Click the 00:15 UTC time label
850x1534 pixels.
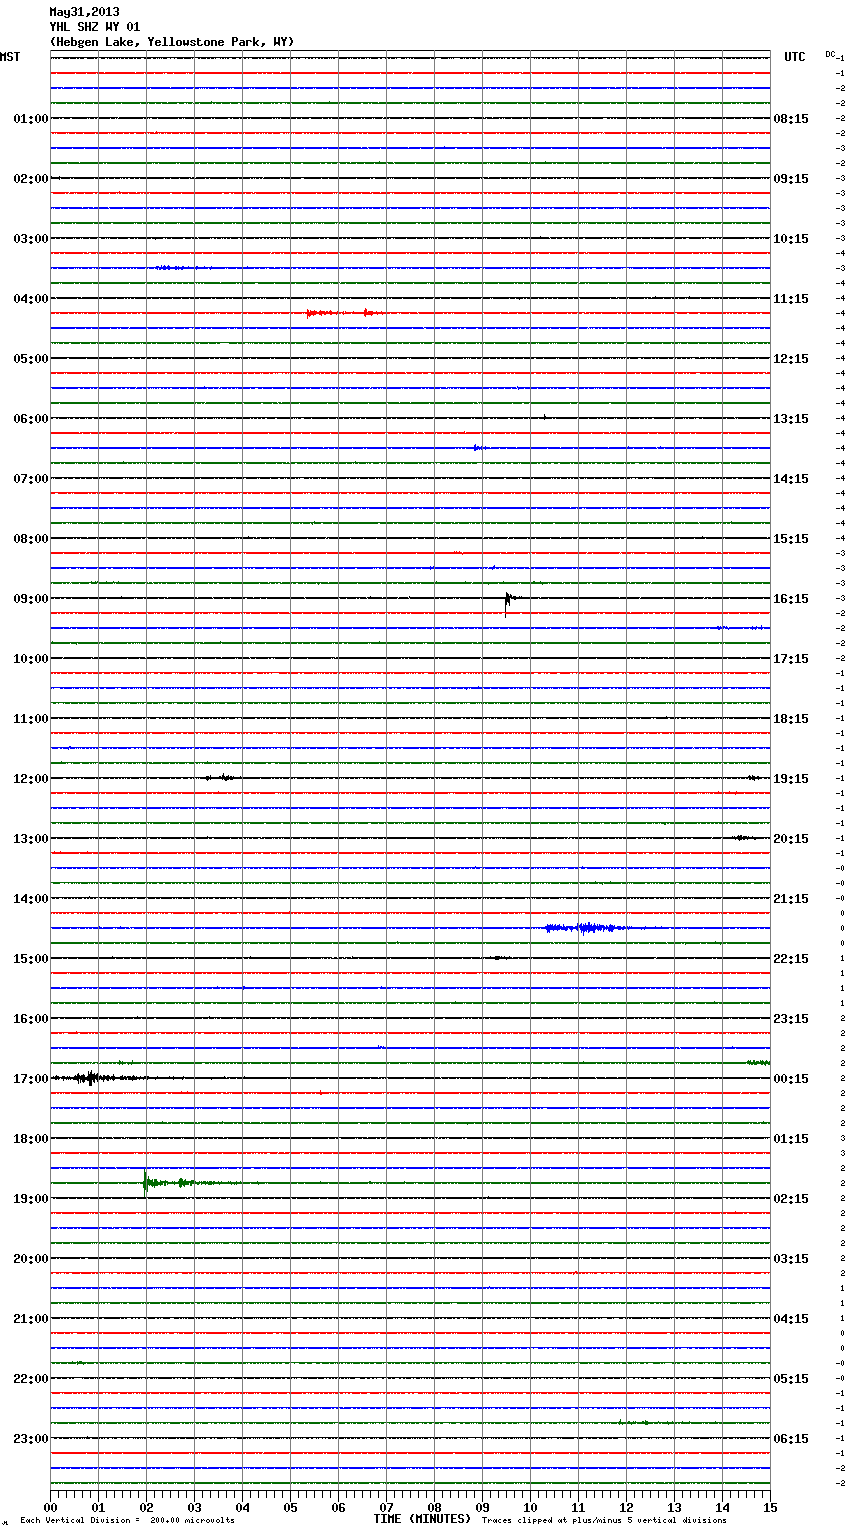click(791, 1079)
